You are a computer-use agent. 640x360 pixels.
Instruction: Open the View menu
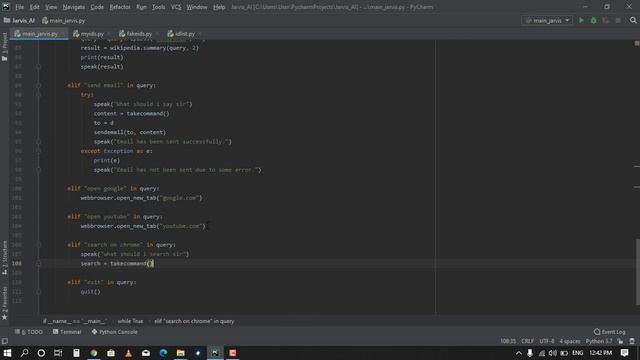[51, 7]
